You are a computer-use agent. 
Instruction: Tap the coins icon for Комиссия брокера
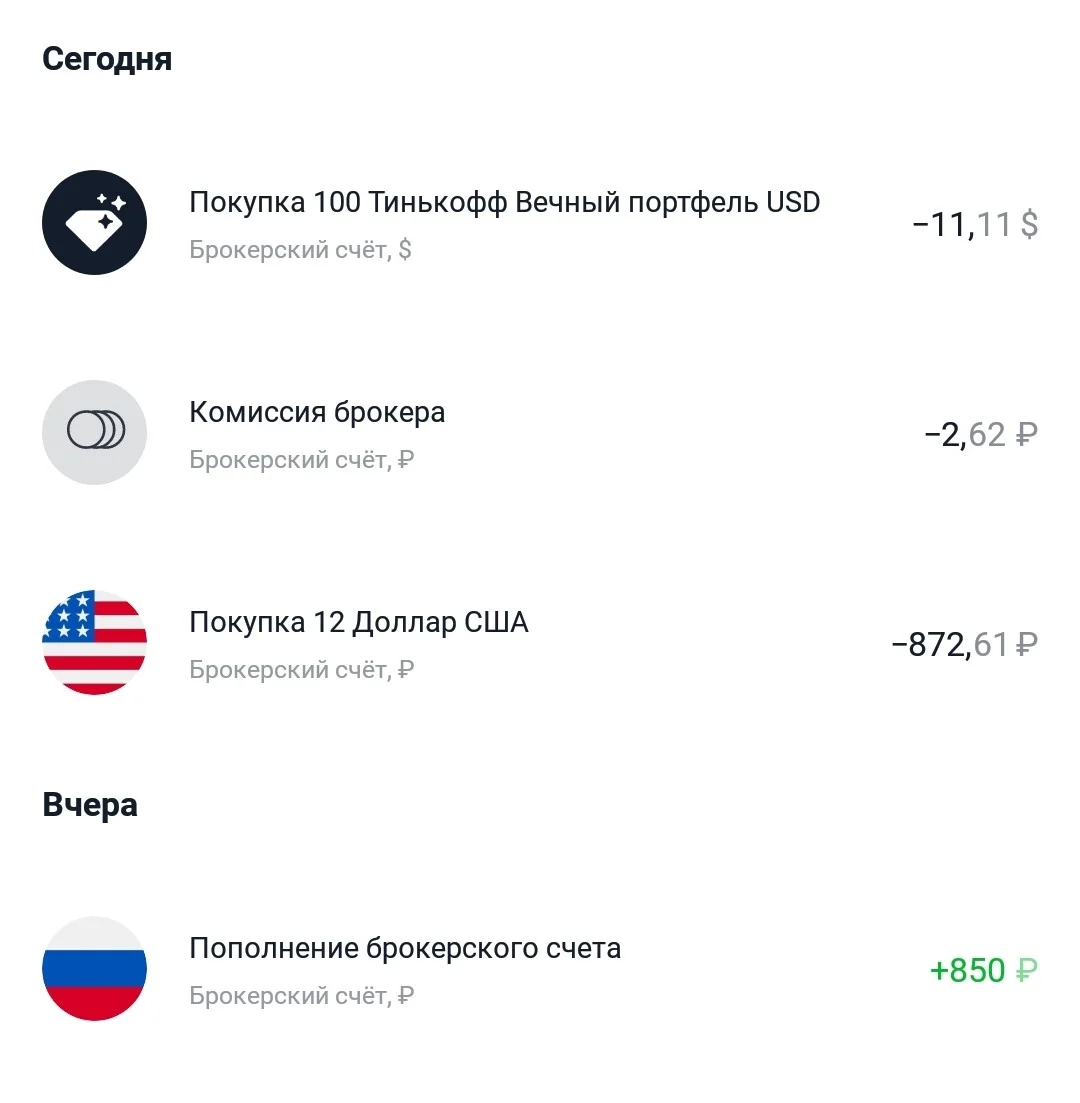pyautogui.click(x=94, y=432)
